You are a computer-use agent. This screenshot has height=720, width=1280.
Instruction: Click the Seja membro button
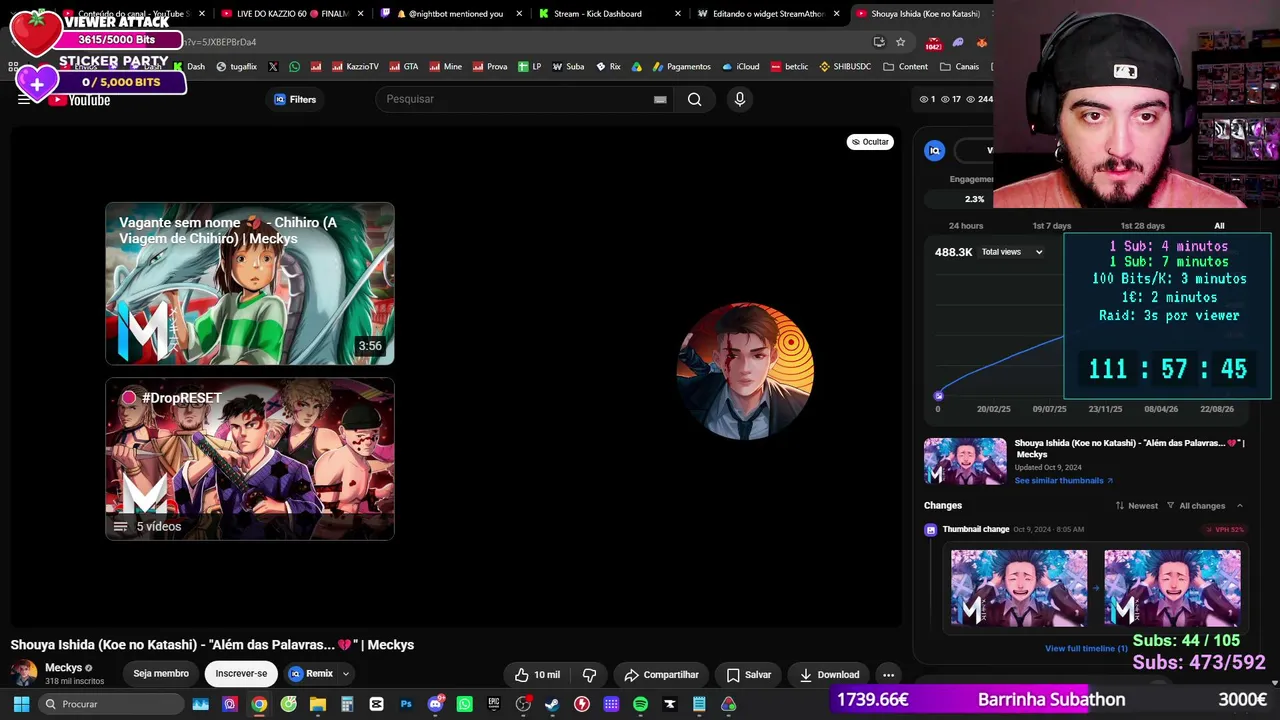[x=161, y=674]
